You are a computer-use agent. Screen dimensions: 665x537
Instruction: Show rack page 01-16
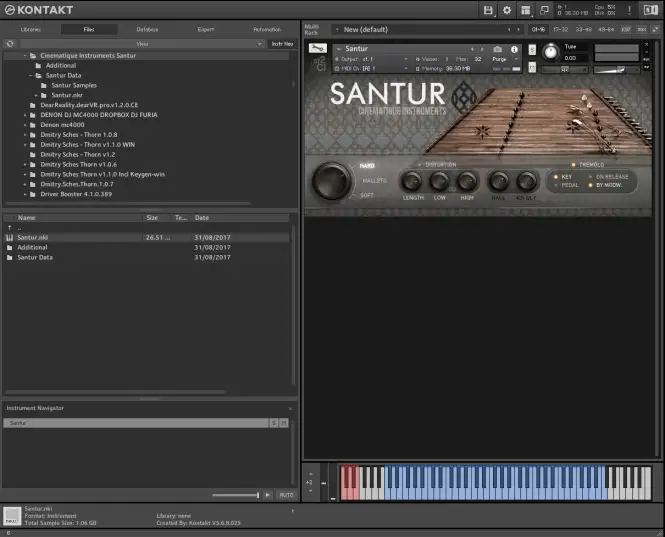[538, 29]
